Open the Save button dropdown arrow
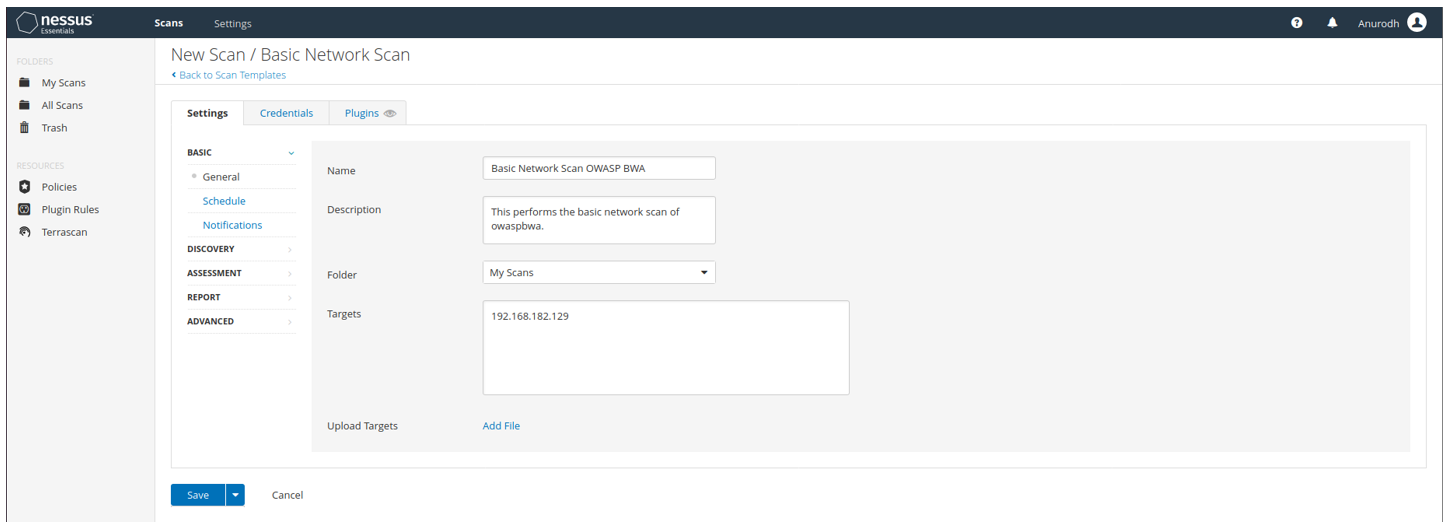Image resolution: width=1445 pixels, height=528 pixels. (235, 495)
